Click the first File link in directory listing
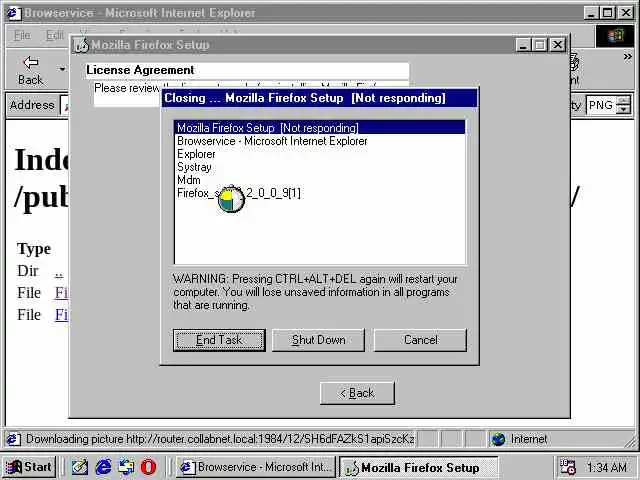Image resolution: width=640 pixels, height=480 pixels. click(x=62, y=293)
